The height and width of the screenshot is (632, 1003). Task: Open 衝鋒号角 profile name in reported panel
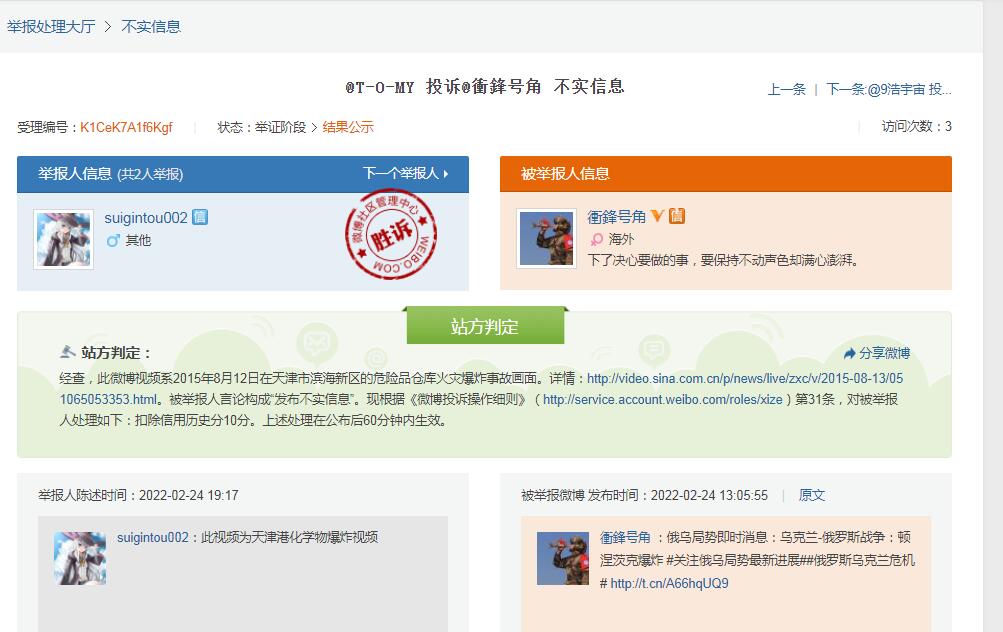point(617,217)
